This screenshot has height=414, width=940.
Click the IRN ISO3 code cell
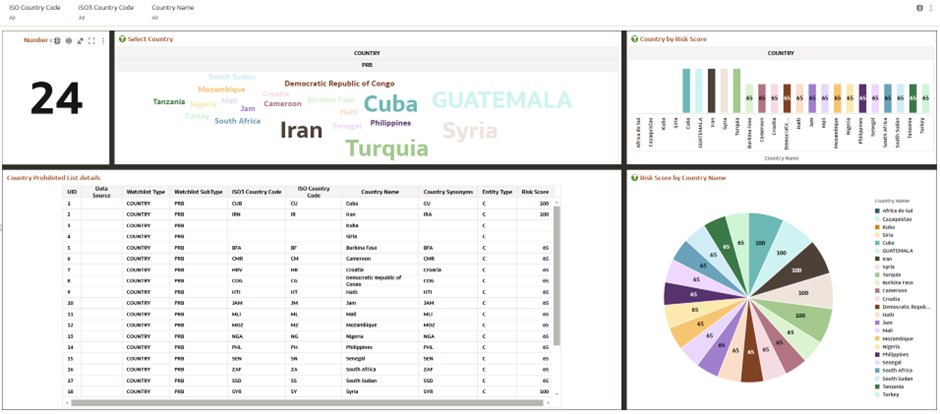pyautogui.click(x=257, y=214)
